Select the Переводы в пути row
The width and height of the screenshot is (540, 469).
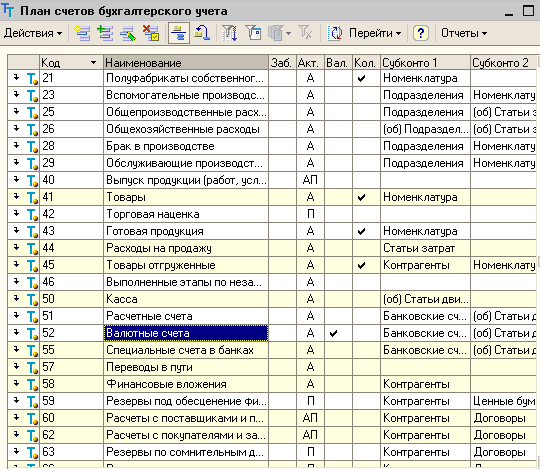pyautogui.click(x=272, y=367)
